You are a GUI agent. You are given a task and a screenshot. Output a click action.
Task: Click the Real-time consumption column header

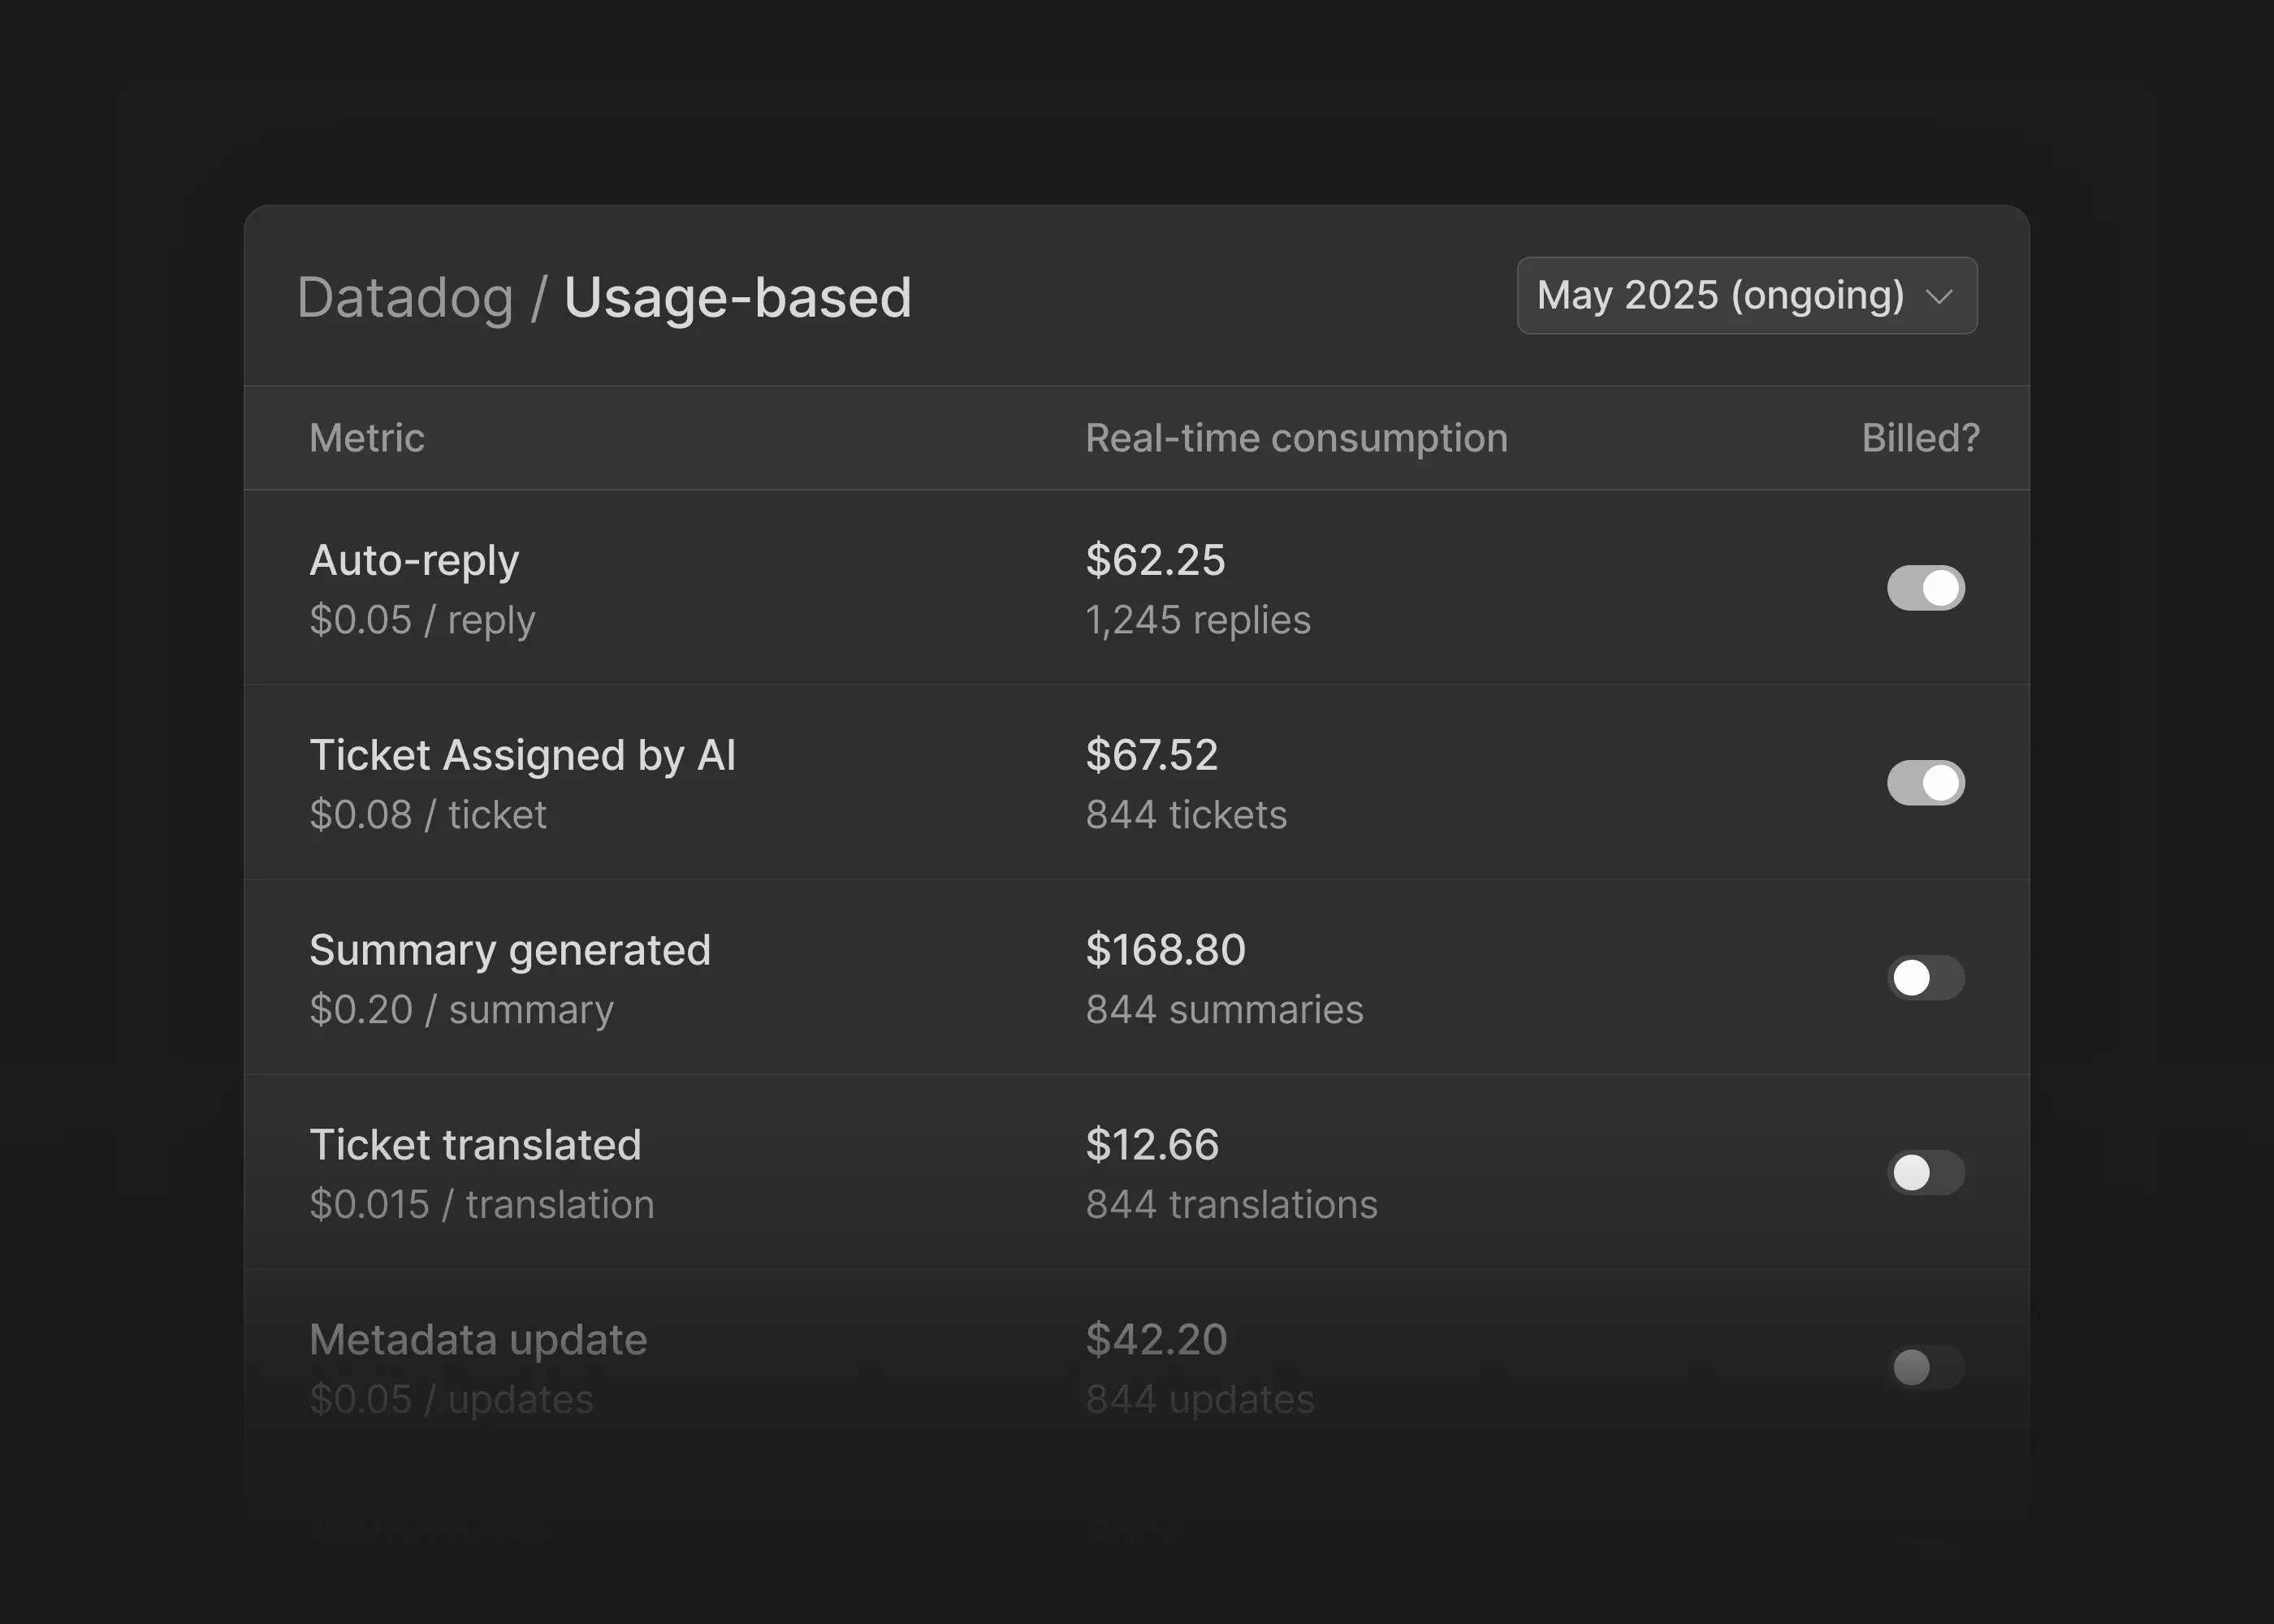point(1296,438)
